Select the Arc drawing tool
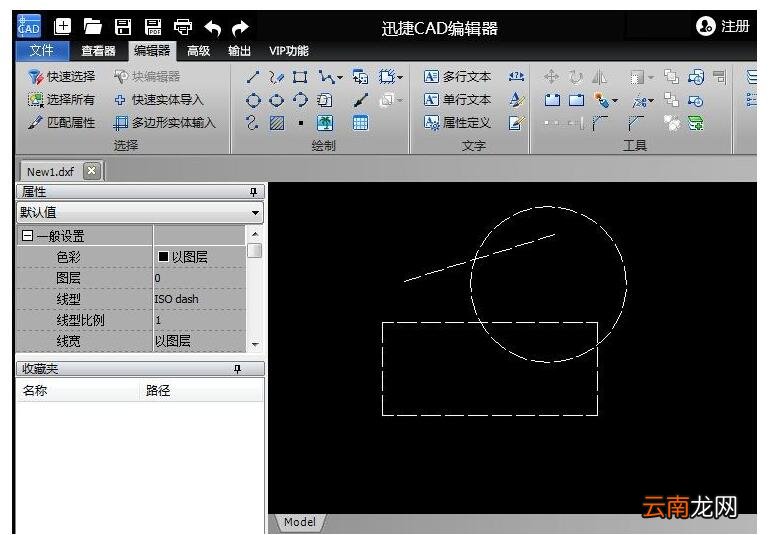 coord(300,100)
